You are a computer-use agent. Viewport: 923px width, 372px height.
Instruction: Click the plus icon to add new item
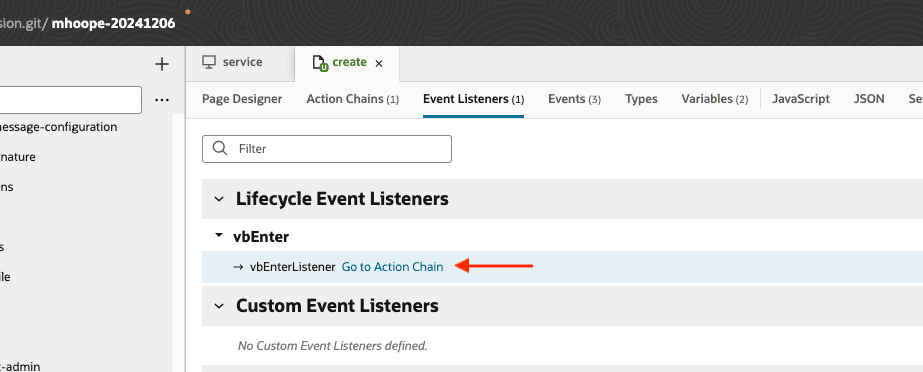pyautogui.click(x=161, y=64)
